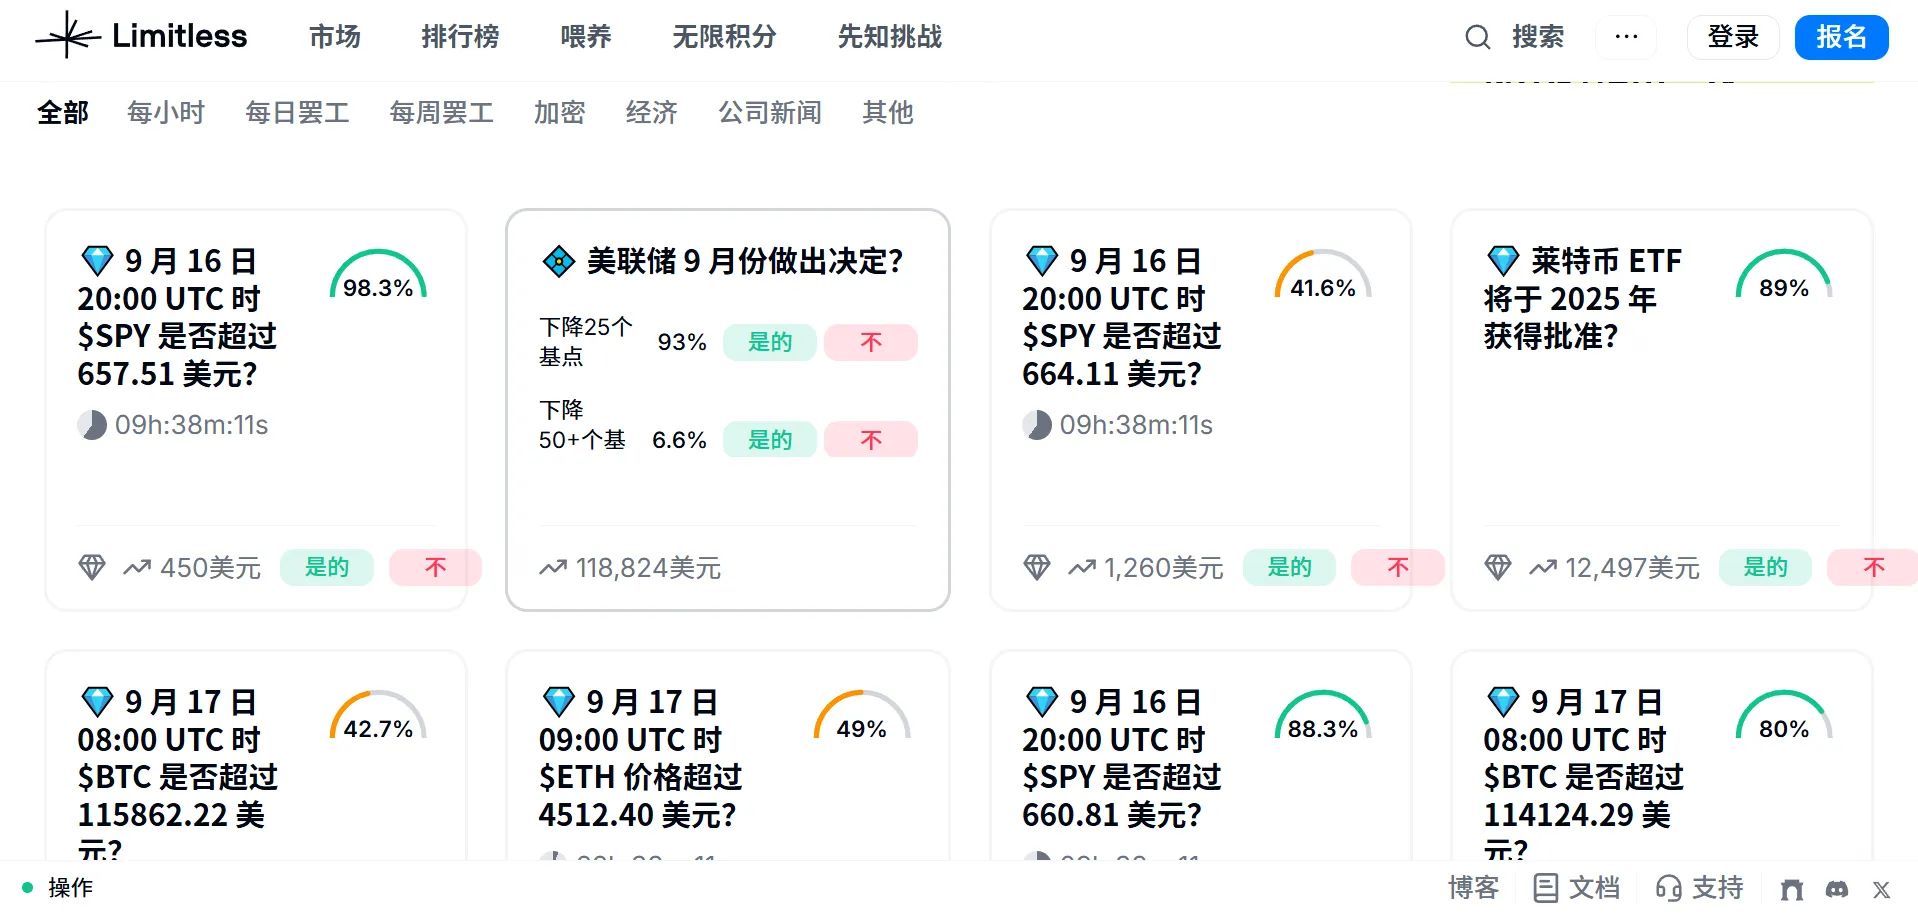Click the support headset icon
1918x914 pixels.
[x=1668, y=888]
